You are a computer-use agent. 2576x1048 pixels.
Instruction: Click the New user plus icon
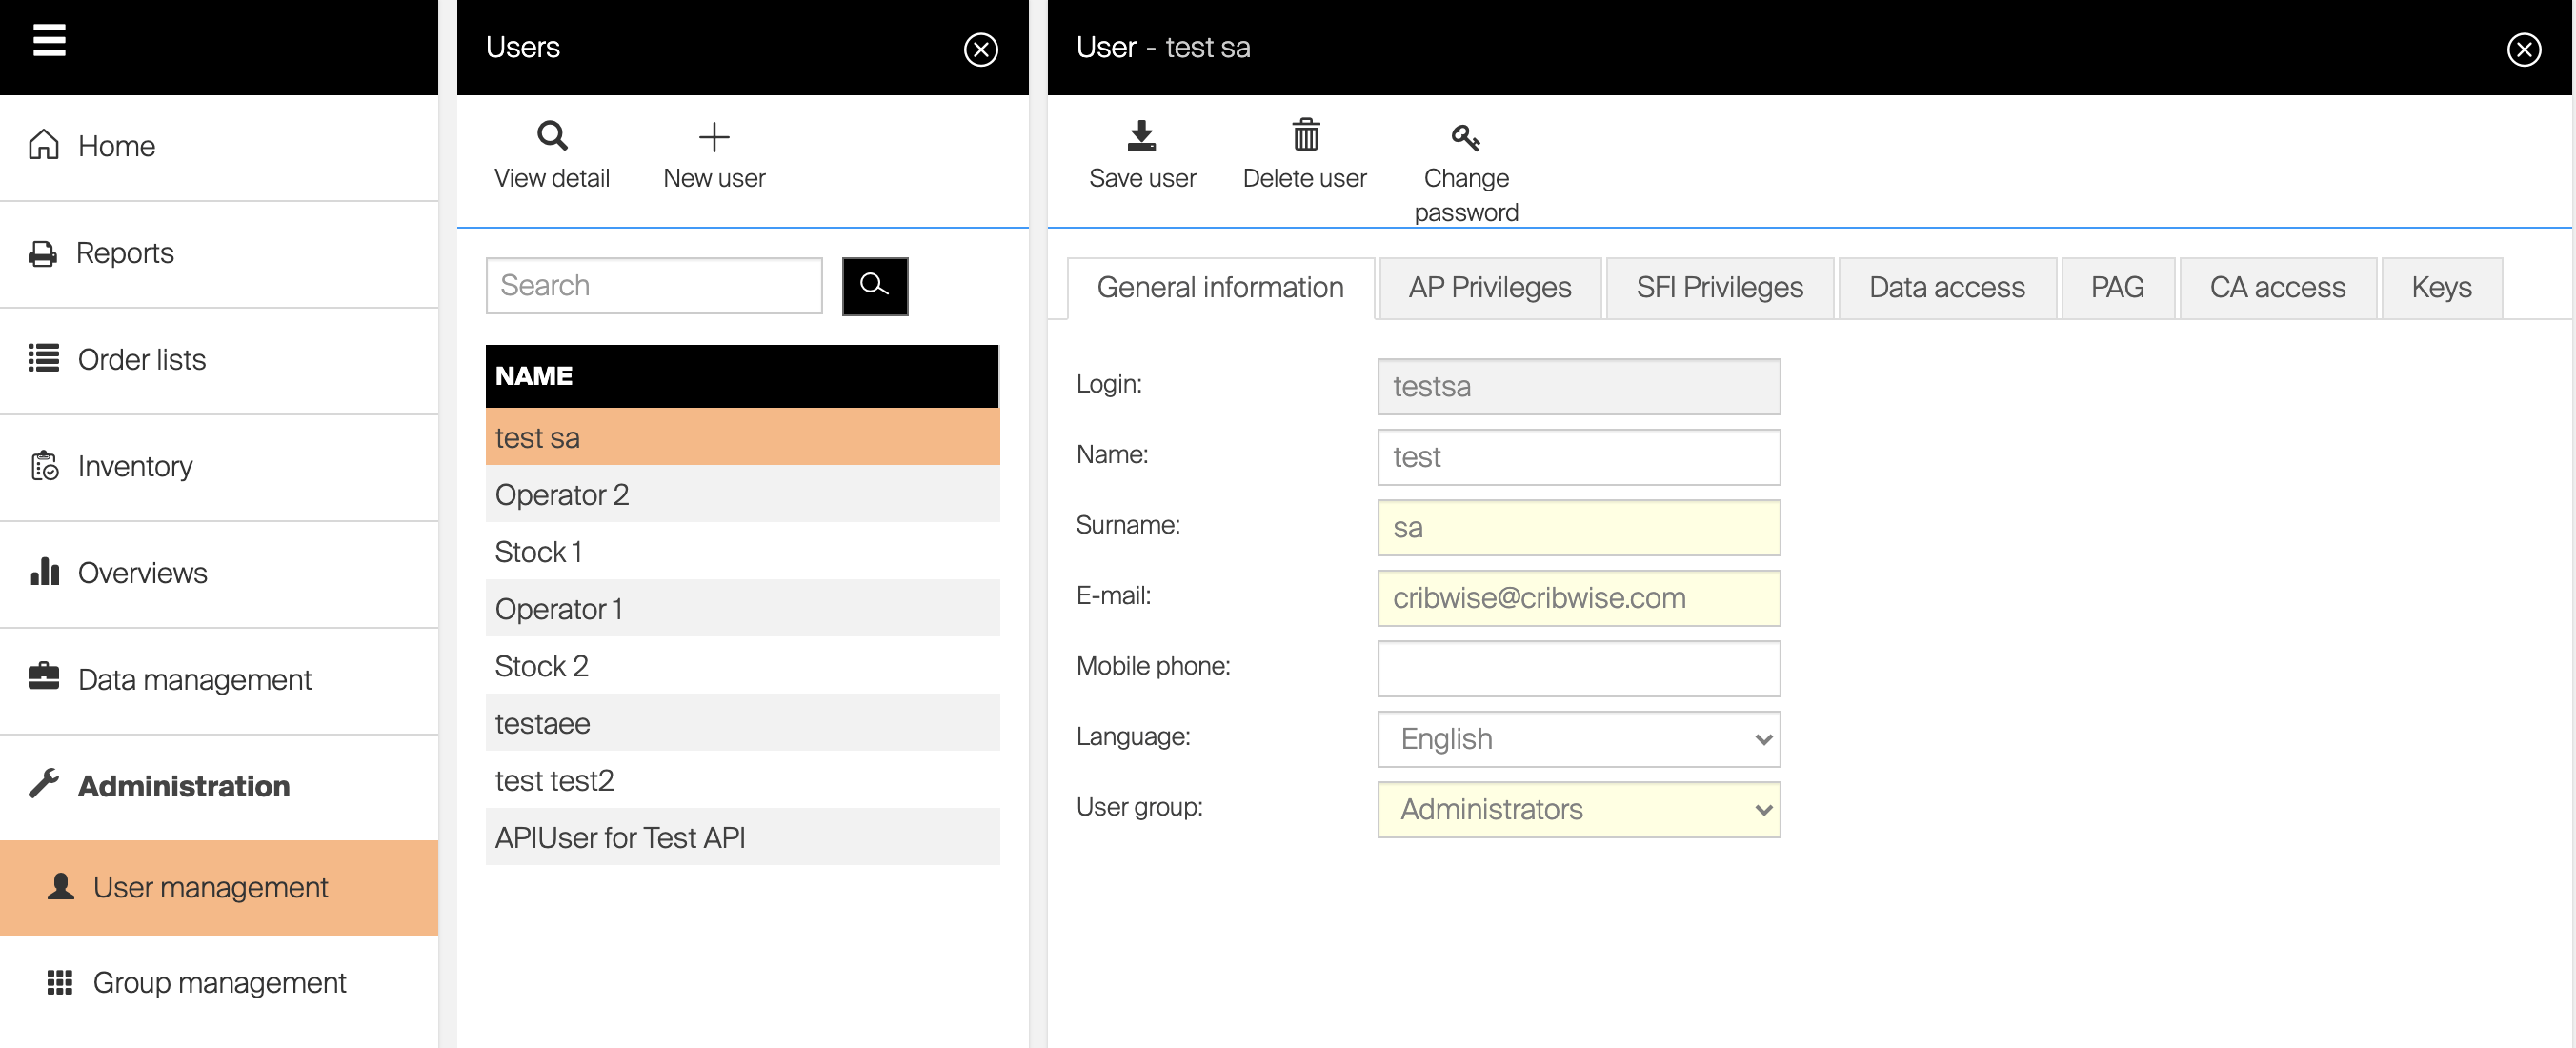pos(713,137)
